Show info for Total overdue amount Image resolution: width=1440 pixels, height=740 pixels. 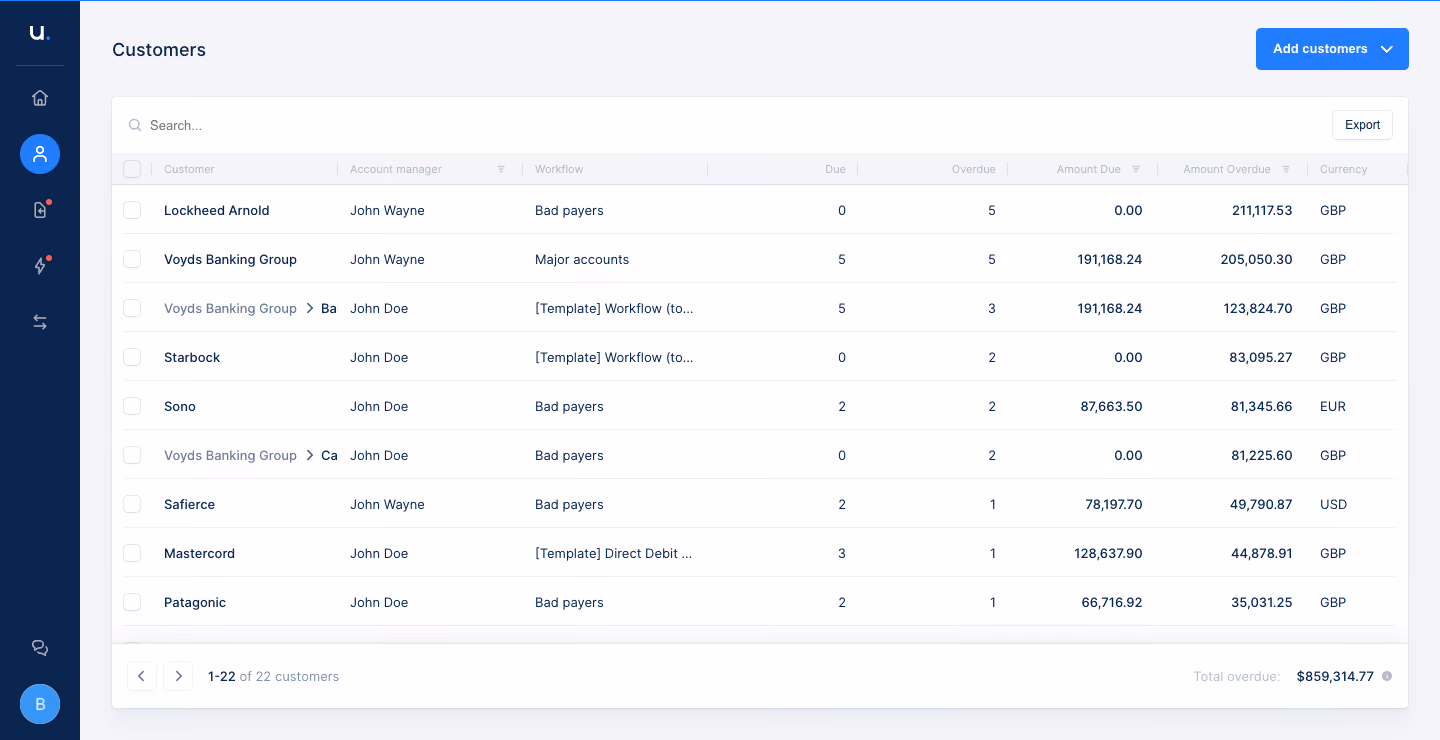point(1387,676)
